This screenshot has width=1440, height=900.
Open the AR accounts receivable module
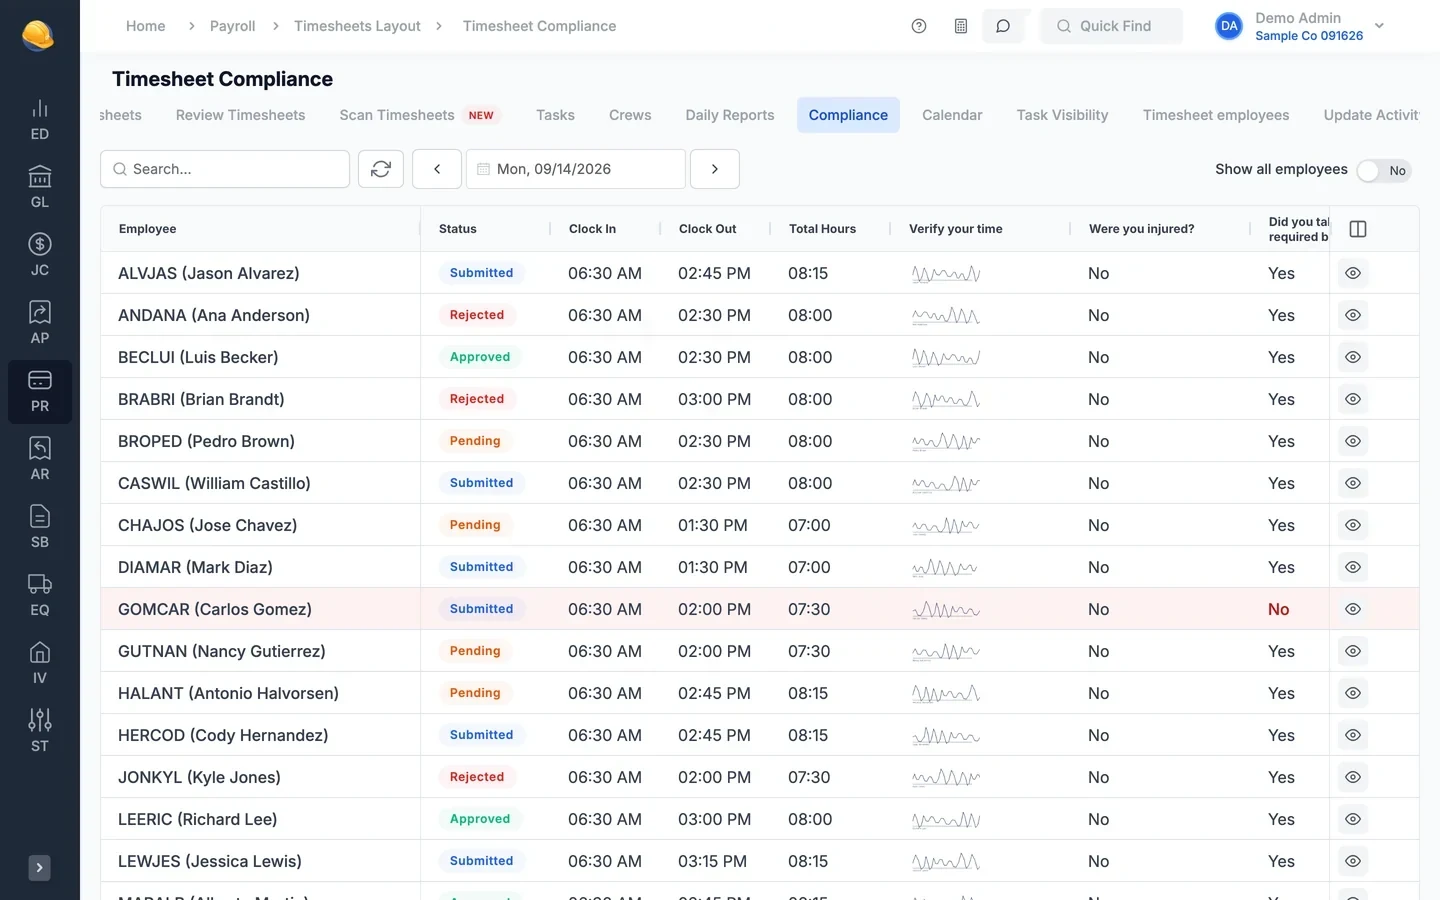click(x=40, y=460)
